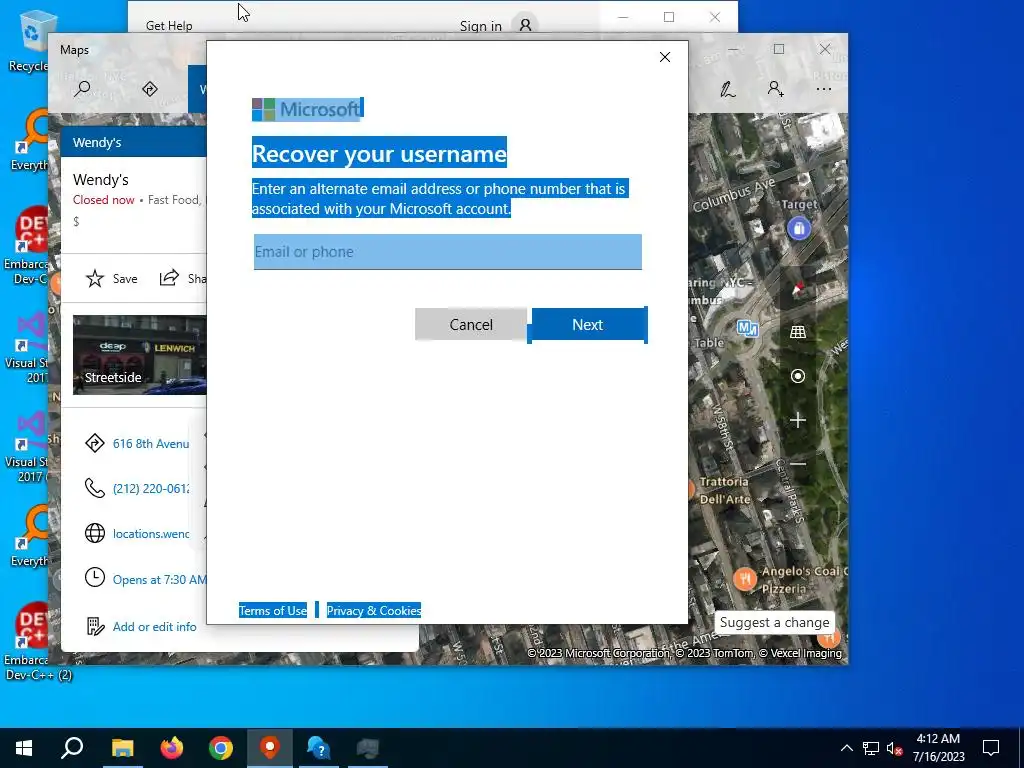The image size is (1024, 768).
Task: Click the globe website icon
Action: [x=95, y=533]
